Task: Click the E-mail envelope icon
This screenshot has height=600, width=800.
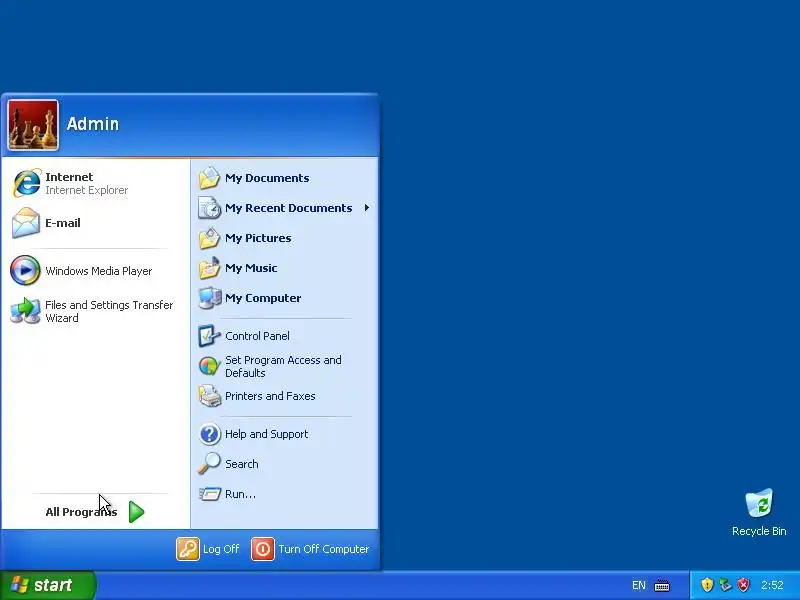Action: (26, 223)
